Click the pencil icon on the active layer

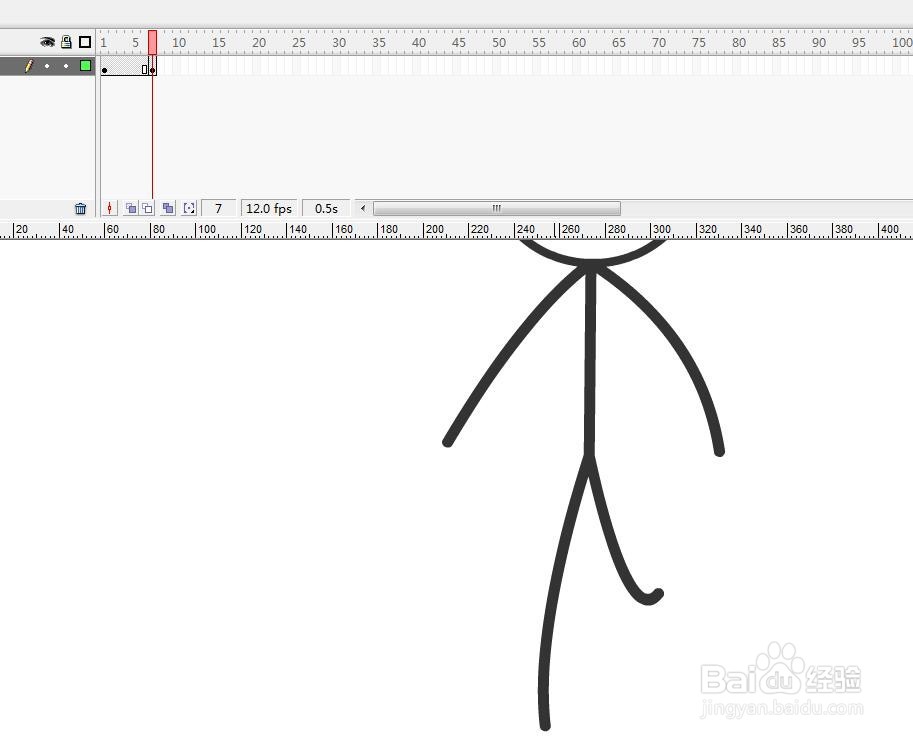point(28,66)
